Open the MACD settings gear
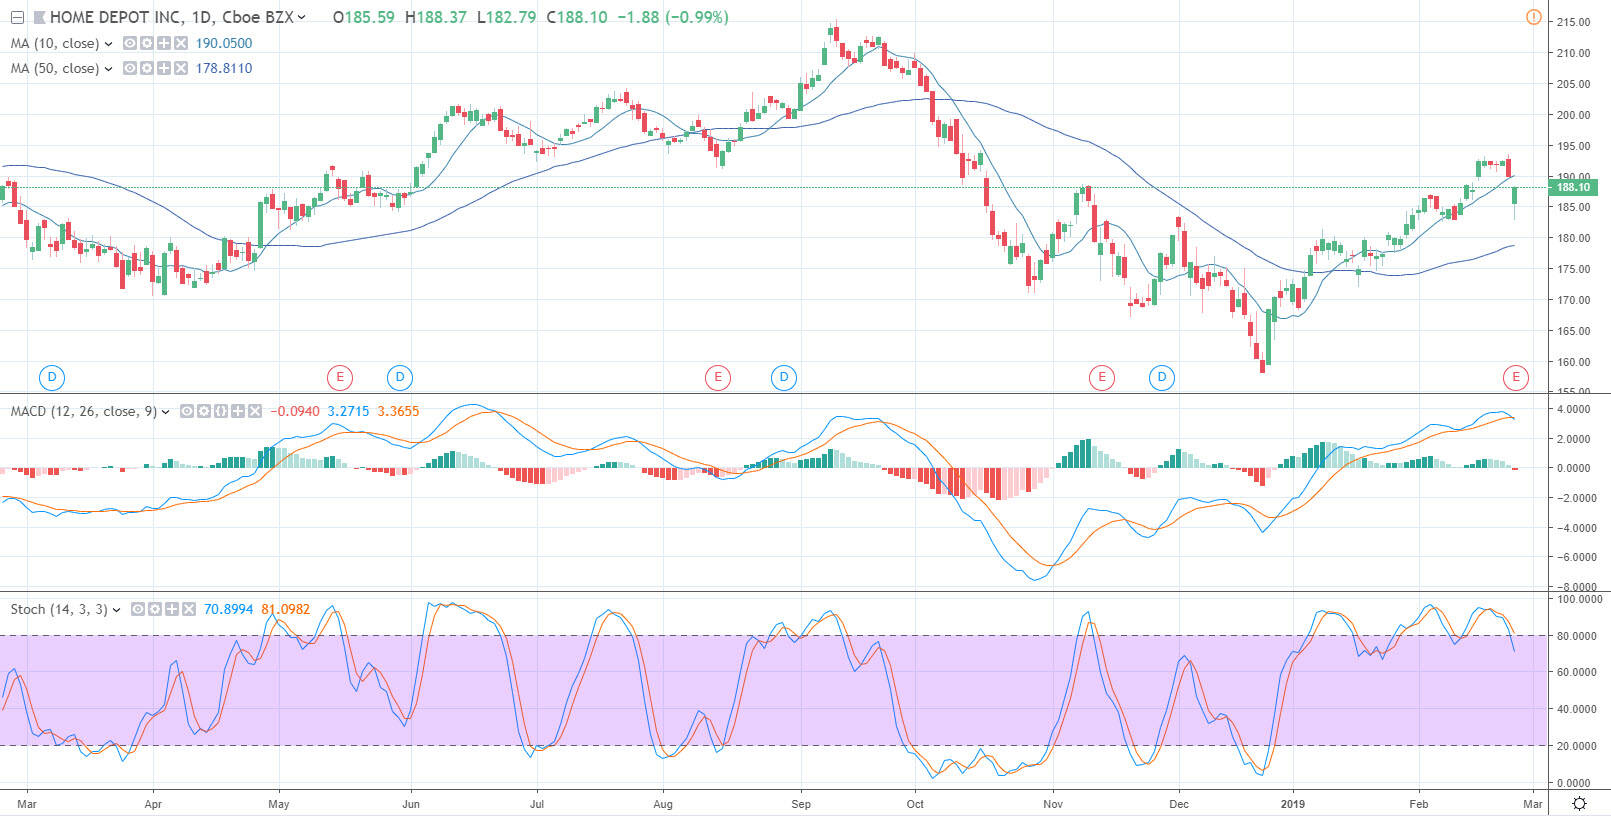The image size is (1611, 817). coord(204,411)
